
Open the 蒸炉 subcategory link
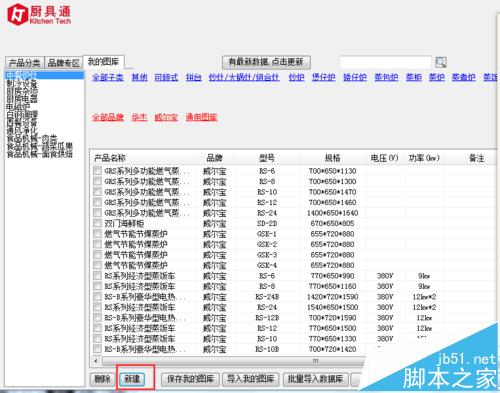point(437,77)
